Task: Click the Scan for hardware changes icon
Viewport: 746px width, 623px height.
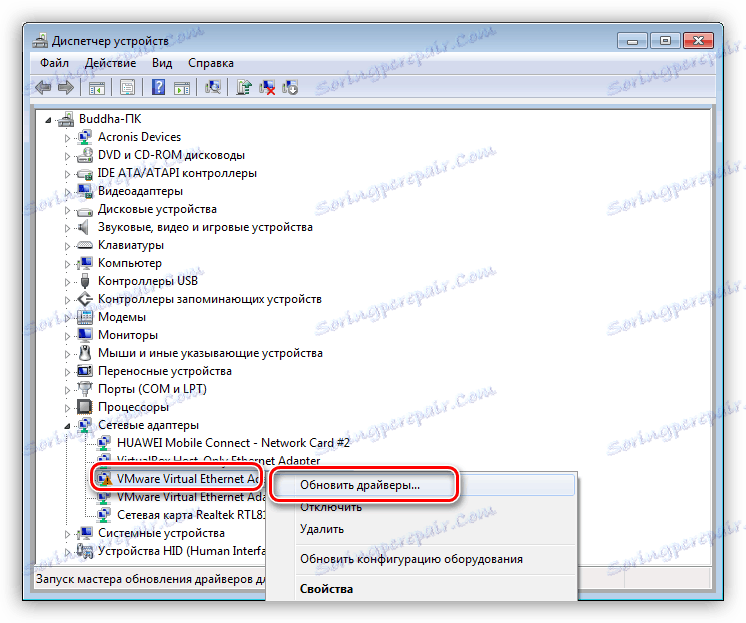Action: click(x=213, y=88)
